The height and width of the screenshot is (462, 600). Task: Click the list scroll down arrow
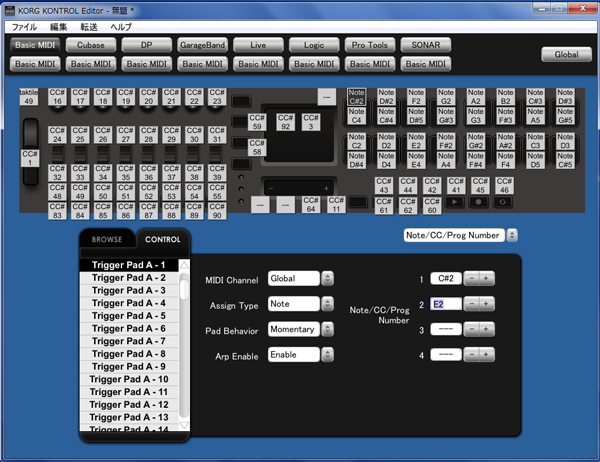(x=184, y=425)
